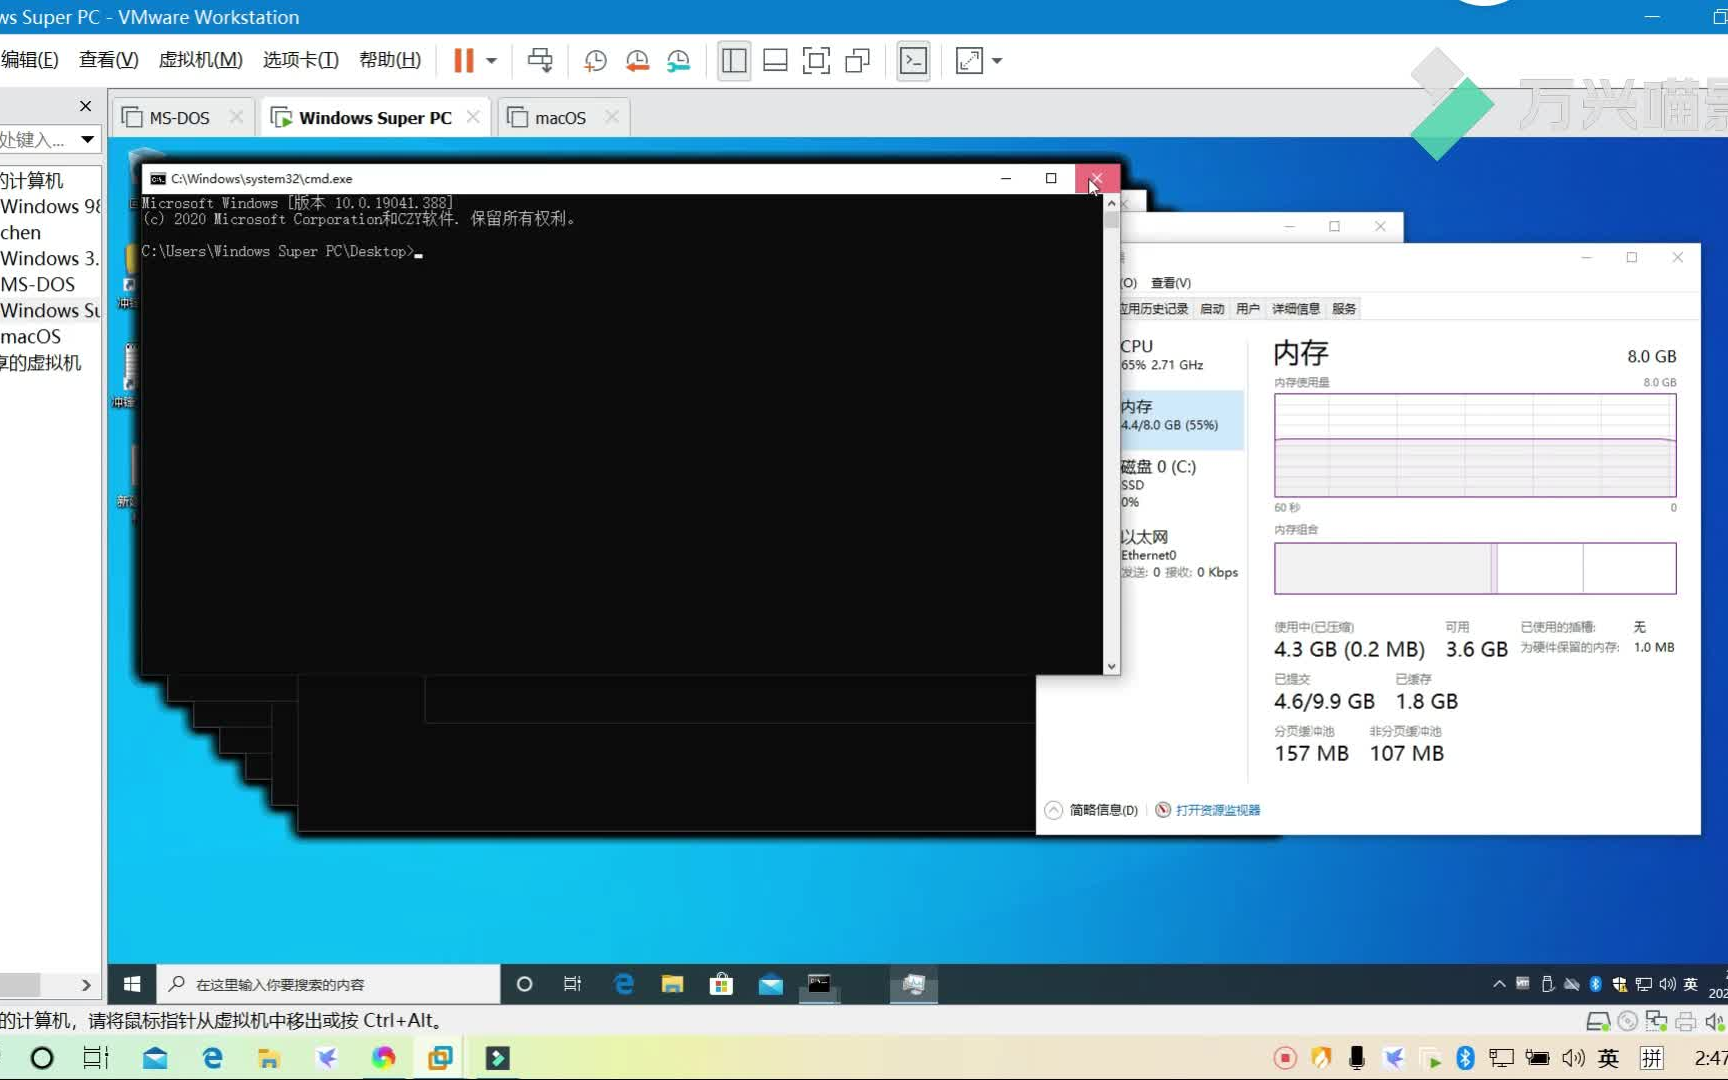Click the VMware pause virtual machine icon
The image size is (1728, 1080).
[x=463, y=60]
